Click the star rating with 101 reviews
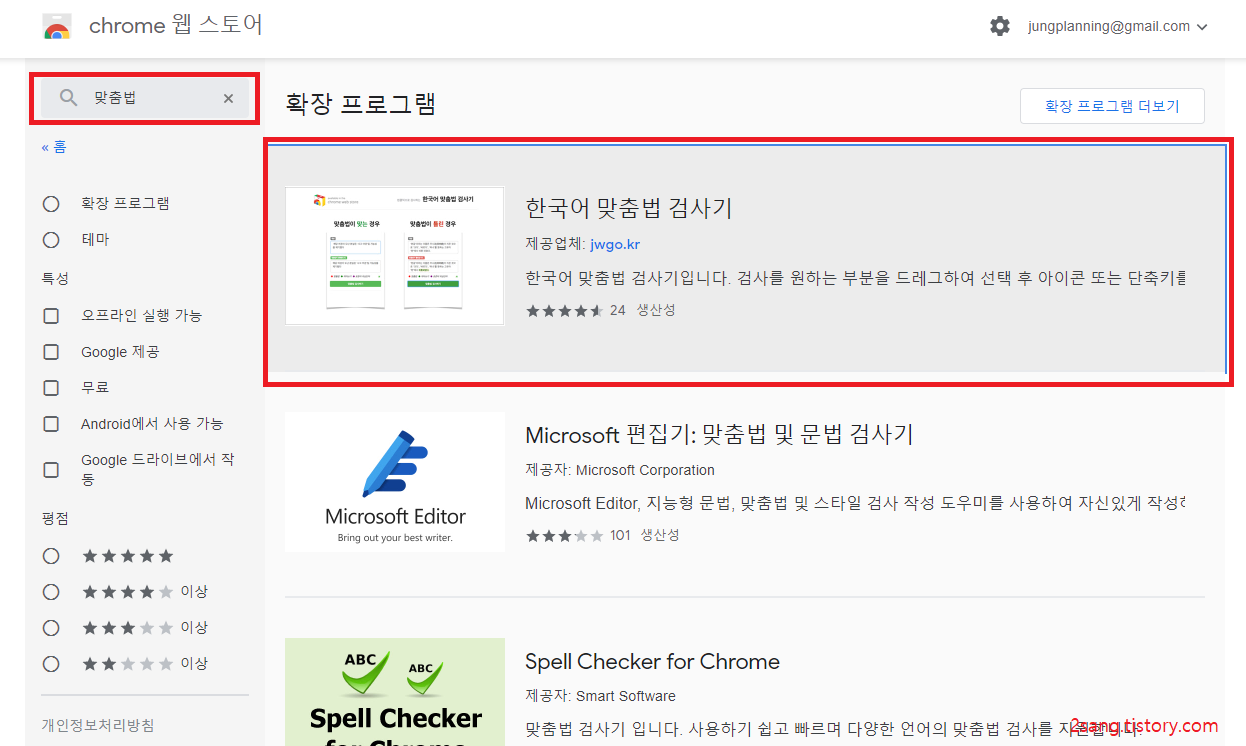 [565, 536]
